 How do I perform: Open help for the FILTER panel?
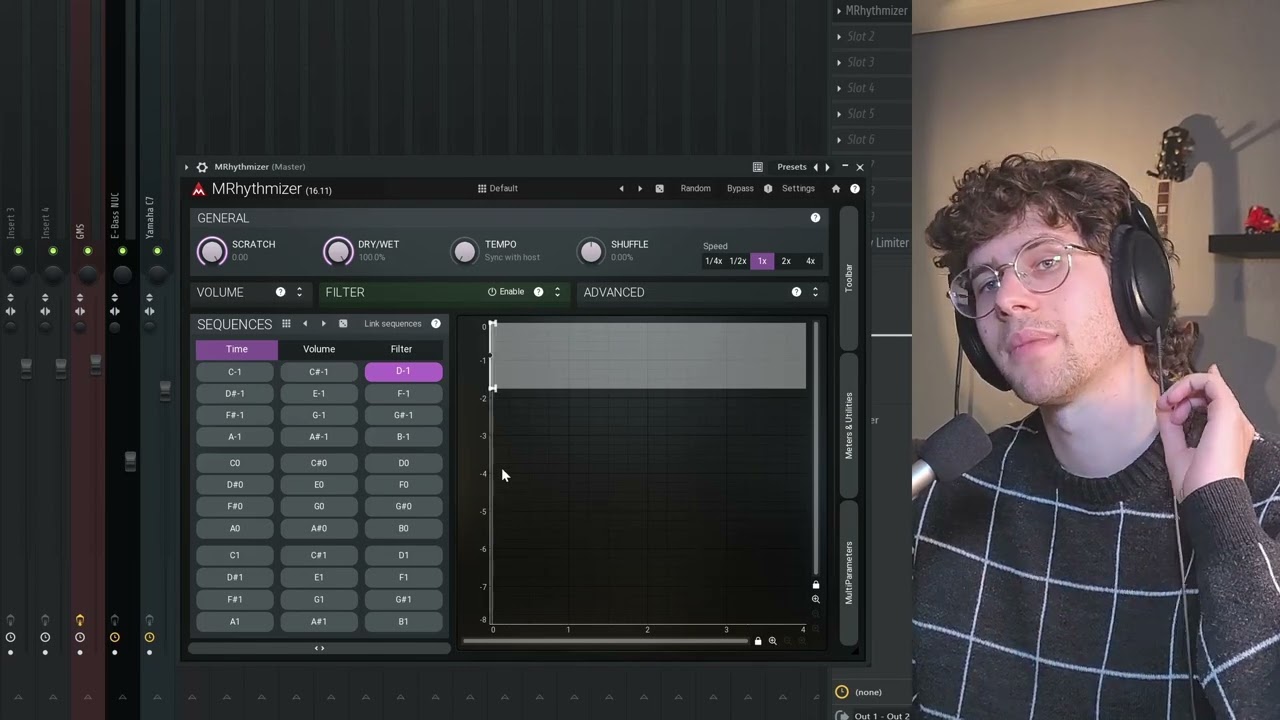tap(538, 292)
